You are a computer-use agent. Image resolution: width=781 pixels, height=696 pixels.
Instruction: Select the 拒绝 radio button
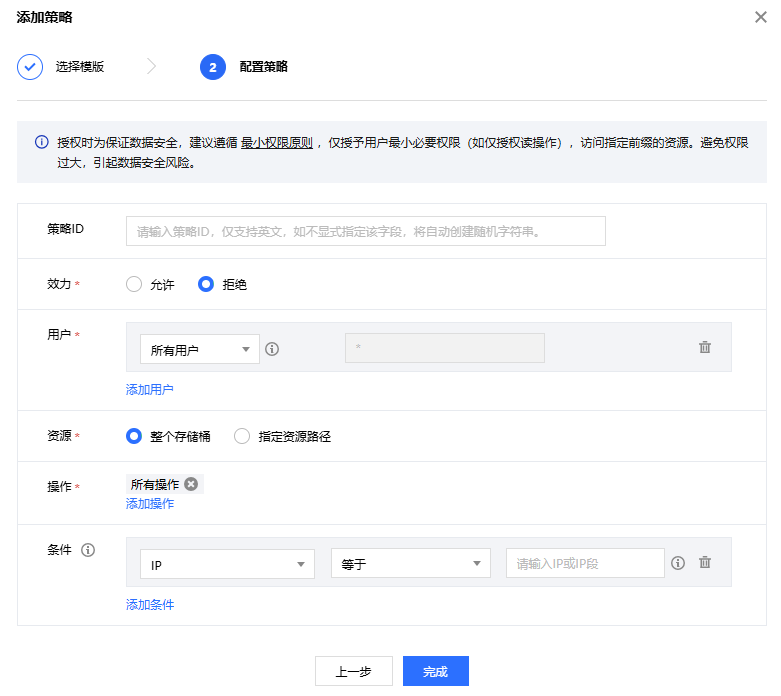(206, 284)
